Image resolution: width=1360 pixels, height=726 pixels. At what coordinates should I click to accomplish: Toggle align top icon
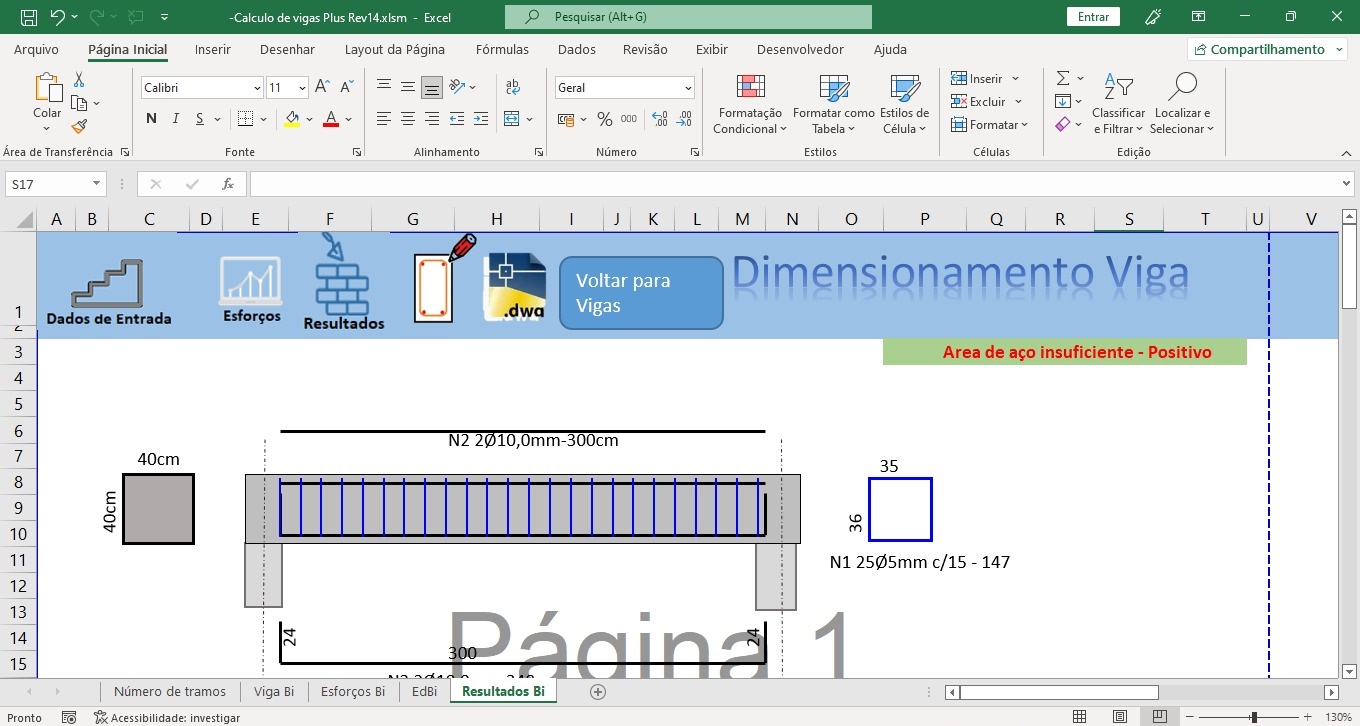pyautogui.click(x=383, y=87)
